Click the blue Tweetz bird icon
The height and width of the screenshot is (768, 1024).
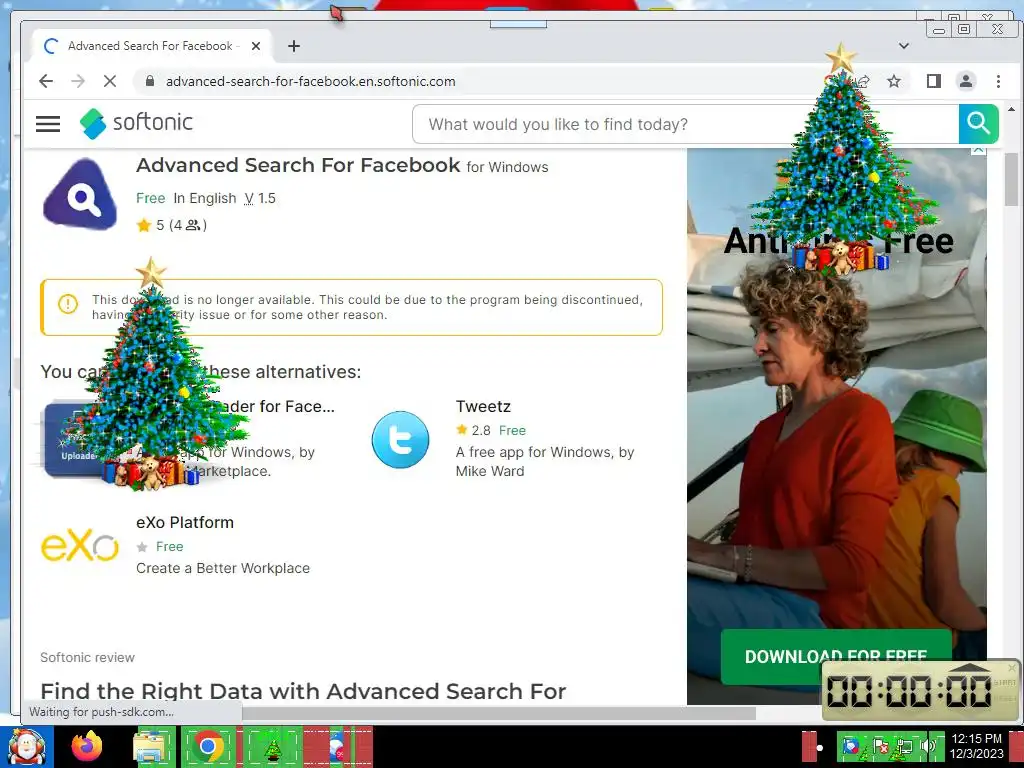(x=400, y=439)
